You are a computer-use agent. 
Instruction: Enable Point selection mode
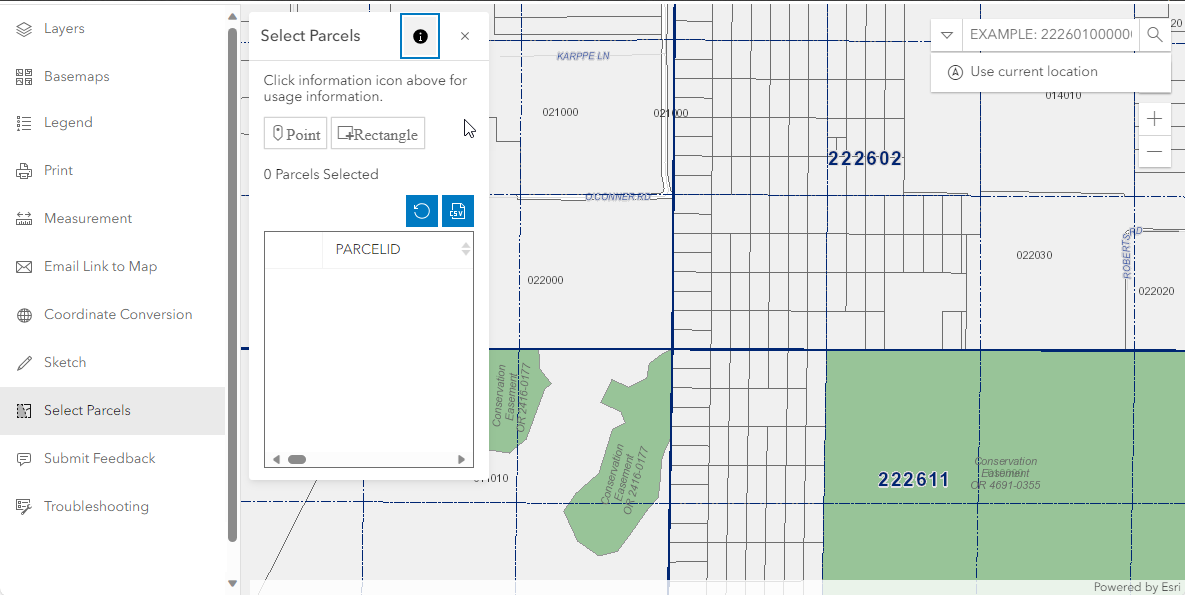[x=295, y=133]
